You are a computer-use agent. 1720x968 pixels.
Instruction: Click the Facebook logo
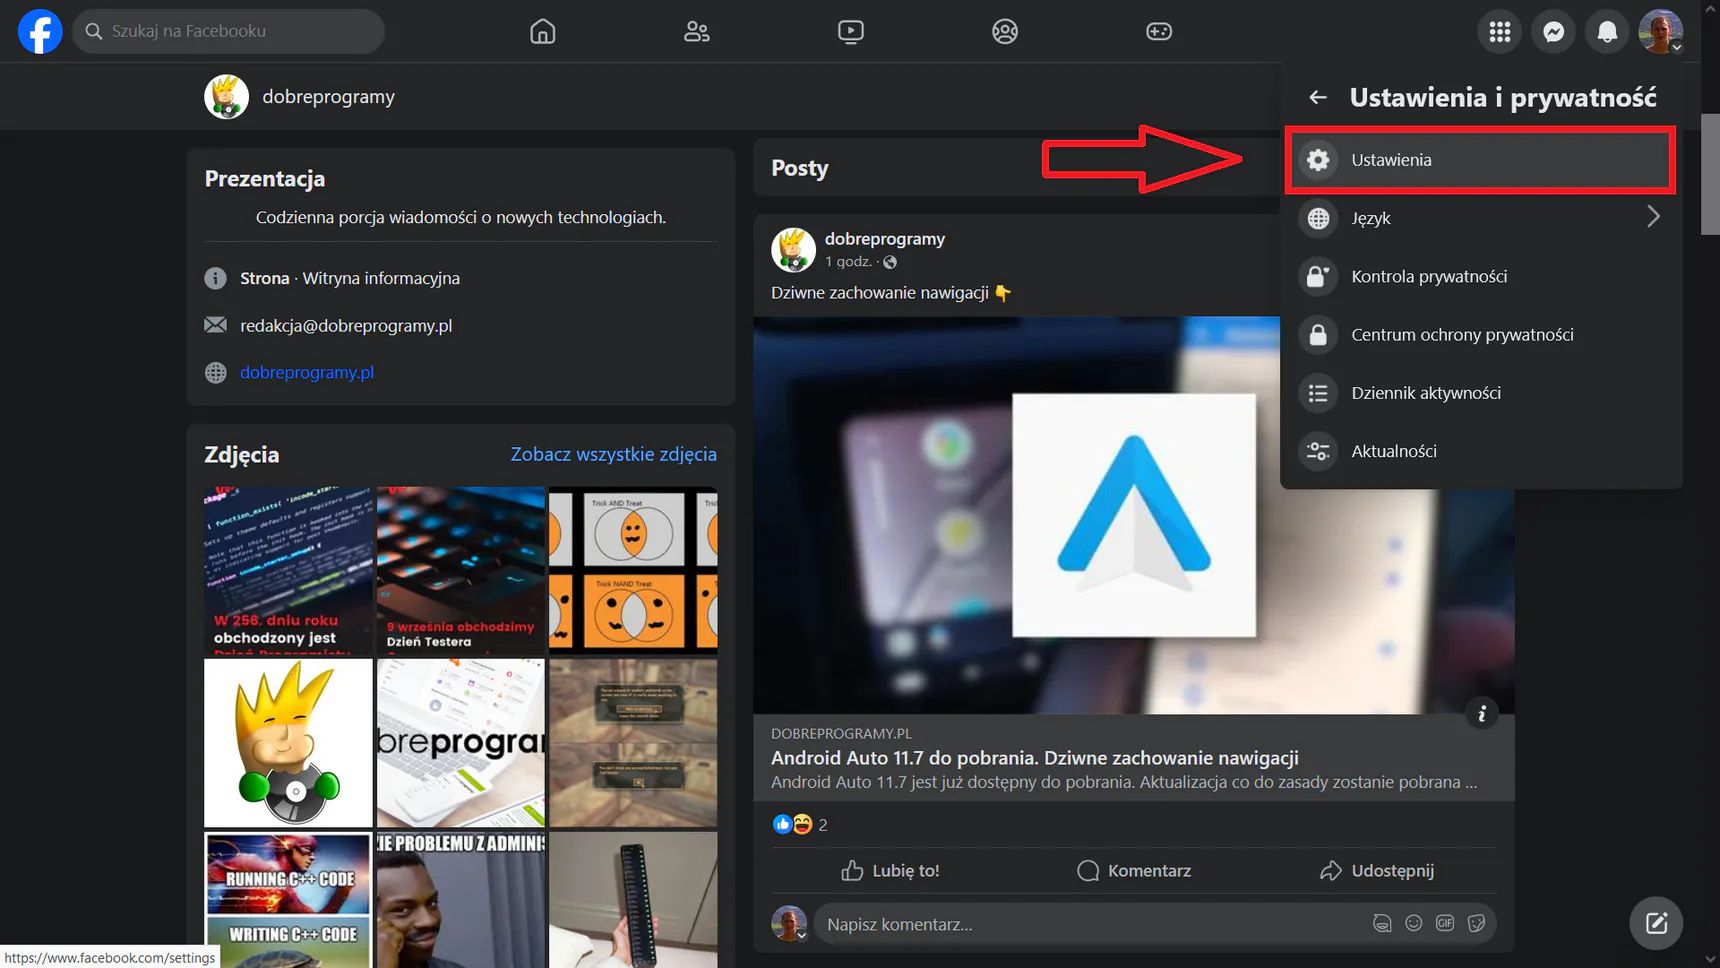tap(40, 31)
